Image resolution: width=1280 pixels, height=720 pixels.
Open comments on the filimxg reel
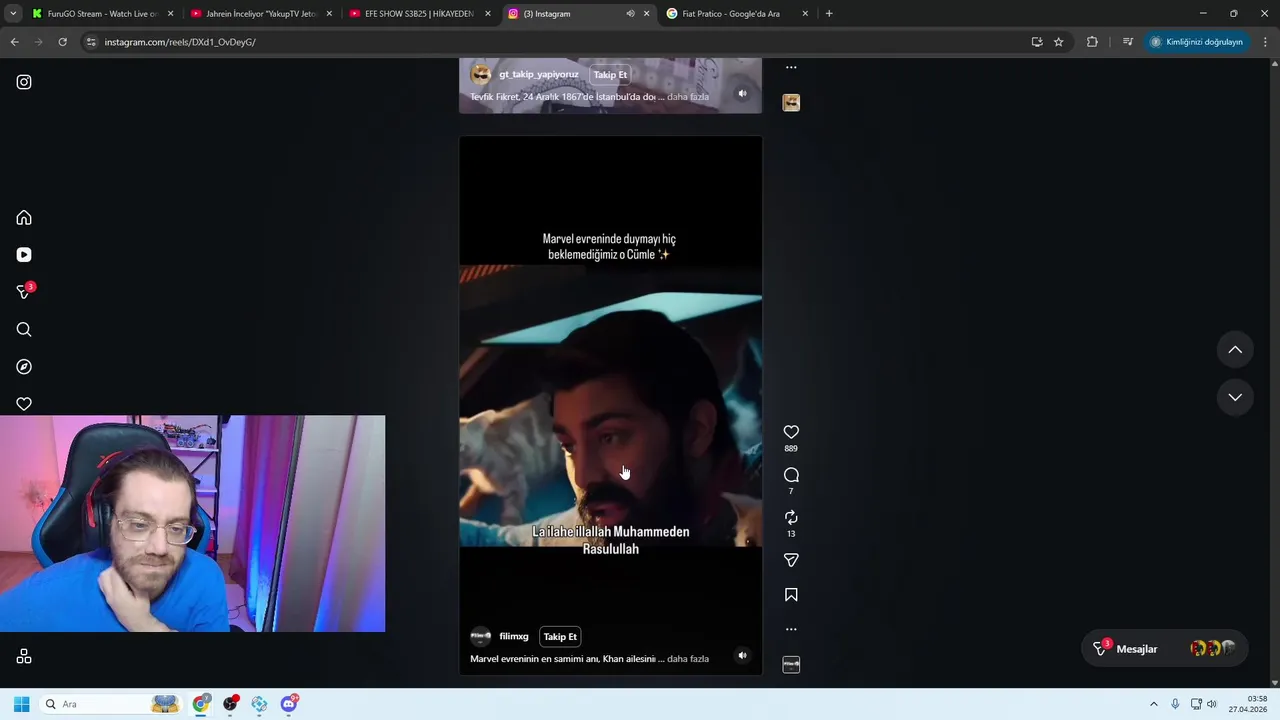[x=791, y=475]
